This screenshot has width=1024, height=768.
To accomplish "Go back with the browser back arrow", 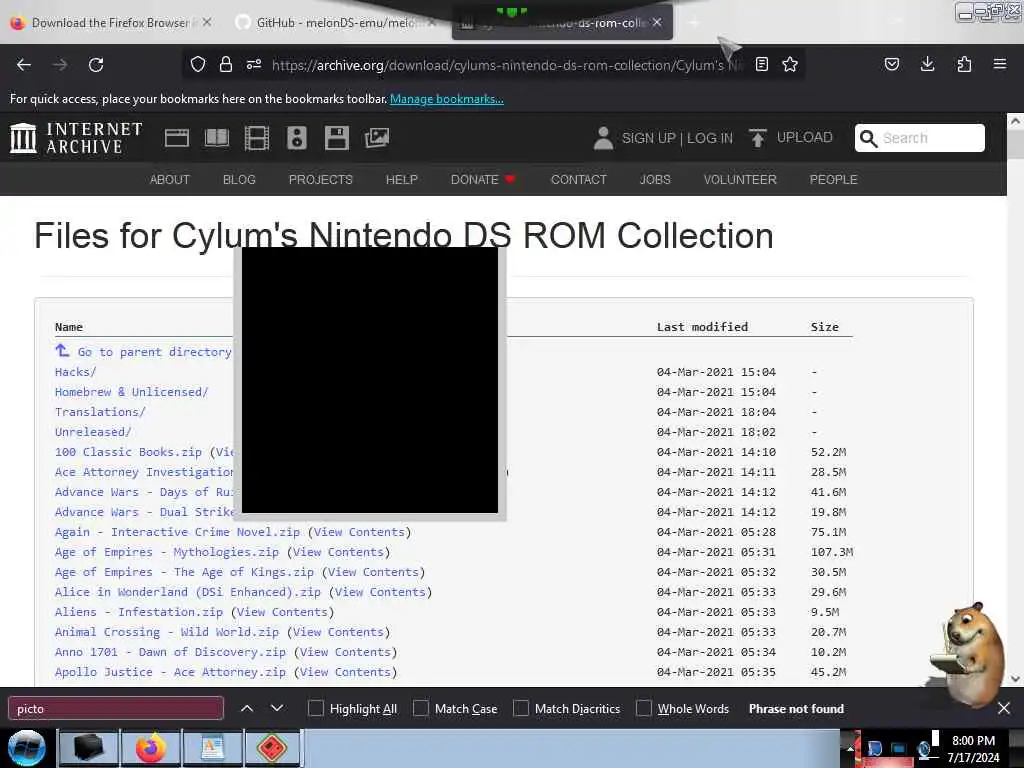I will click(24, 65).
